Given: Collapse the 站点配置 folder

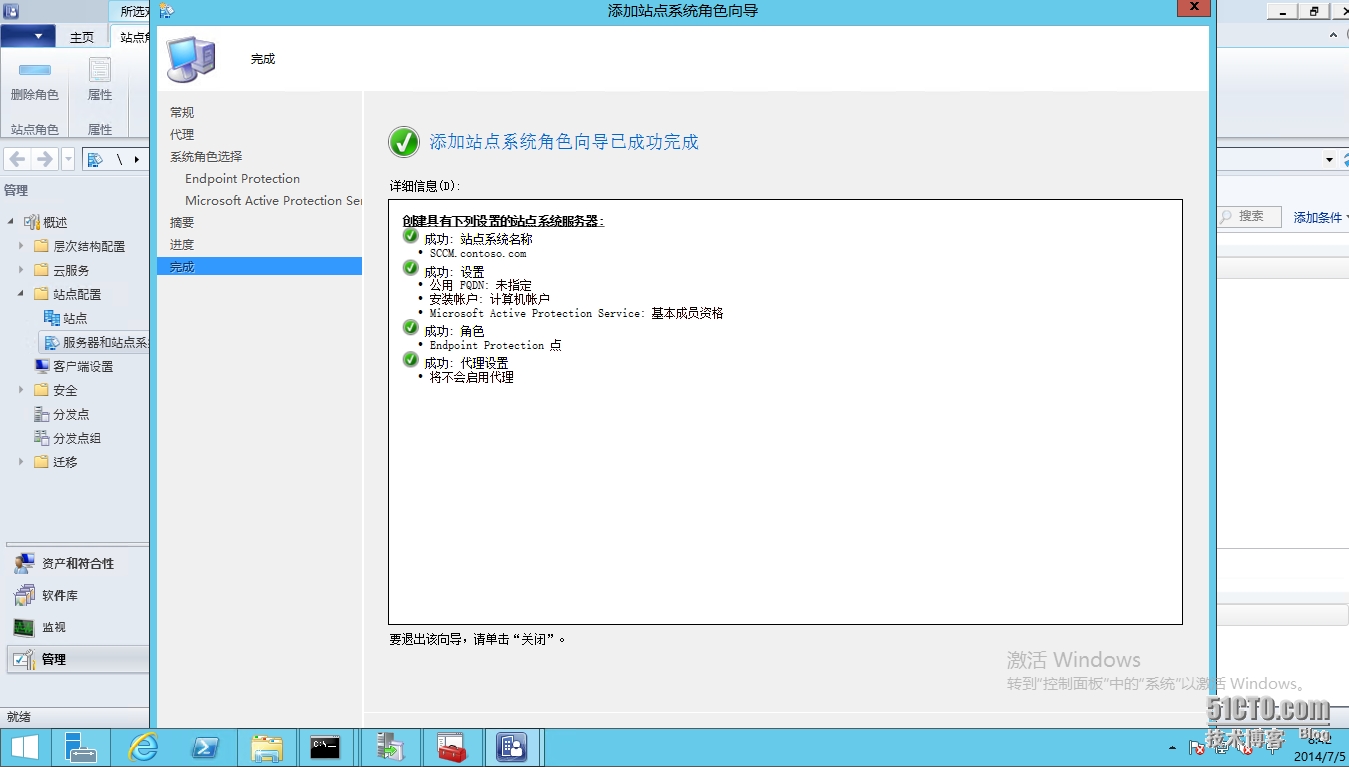Looking at the screenshot, I should pos(21,294).
